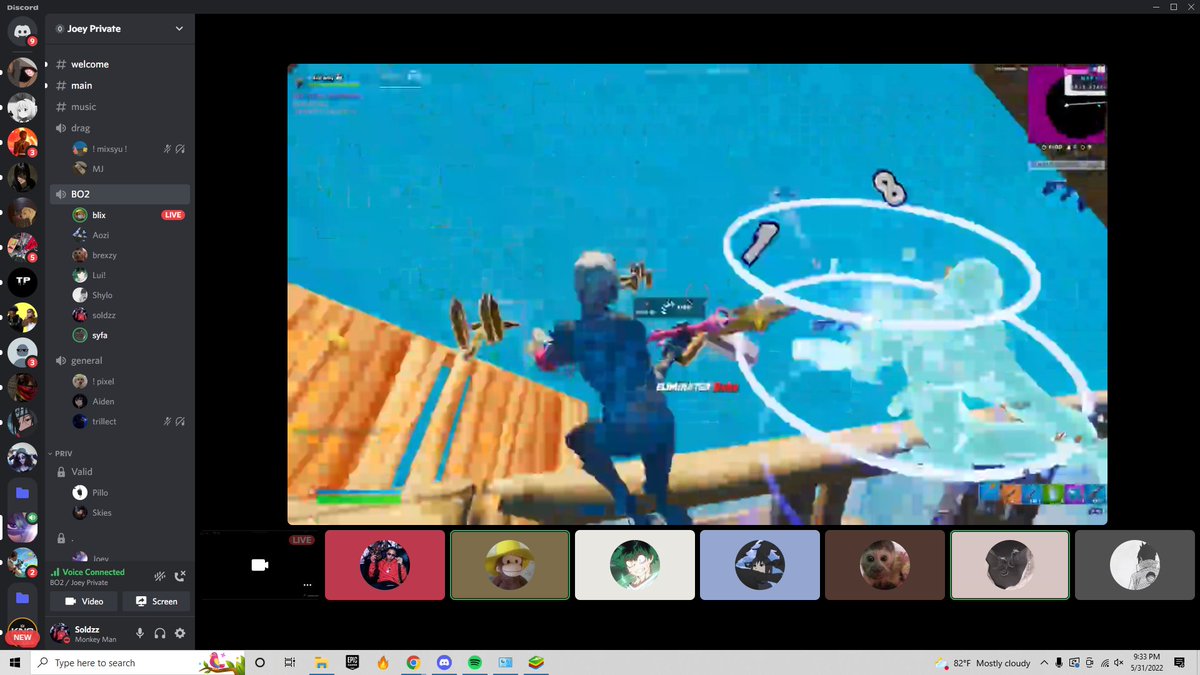The width and height of the screenshot is (1200, 675).
Task: Open the muted volume tray icon
Action: coord(1118,662)
